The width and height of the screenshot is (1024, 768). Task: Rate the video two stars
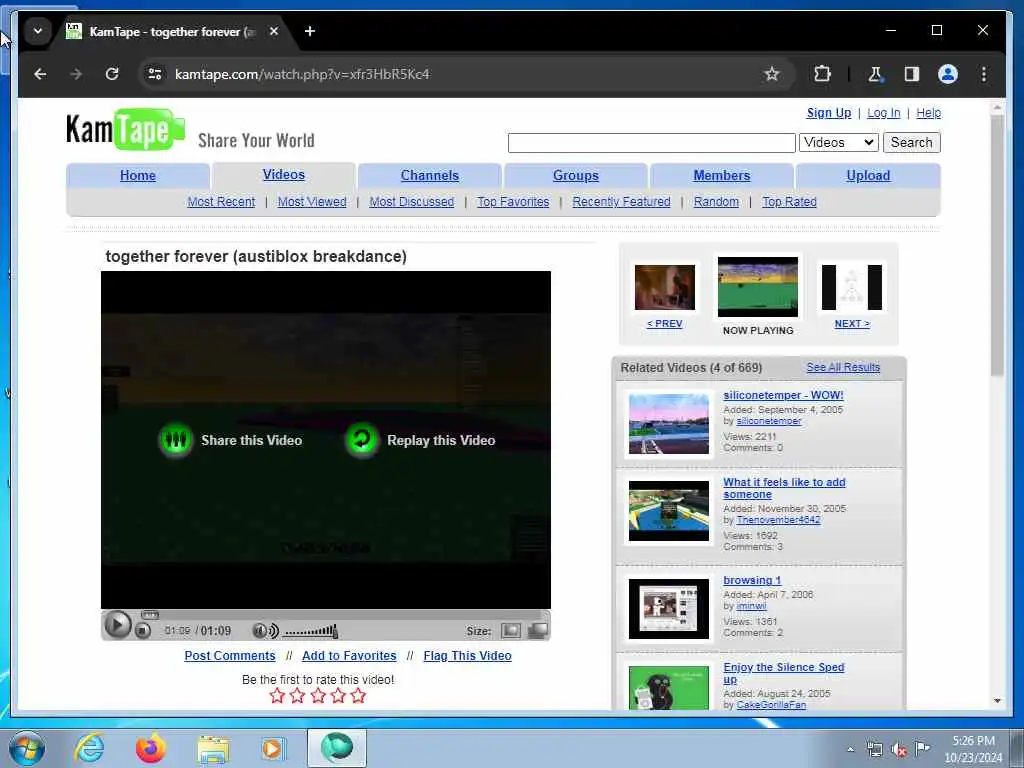[297, 696]
